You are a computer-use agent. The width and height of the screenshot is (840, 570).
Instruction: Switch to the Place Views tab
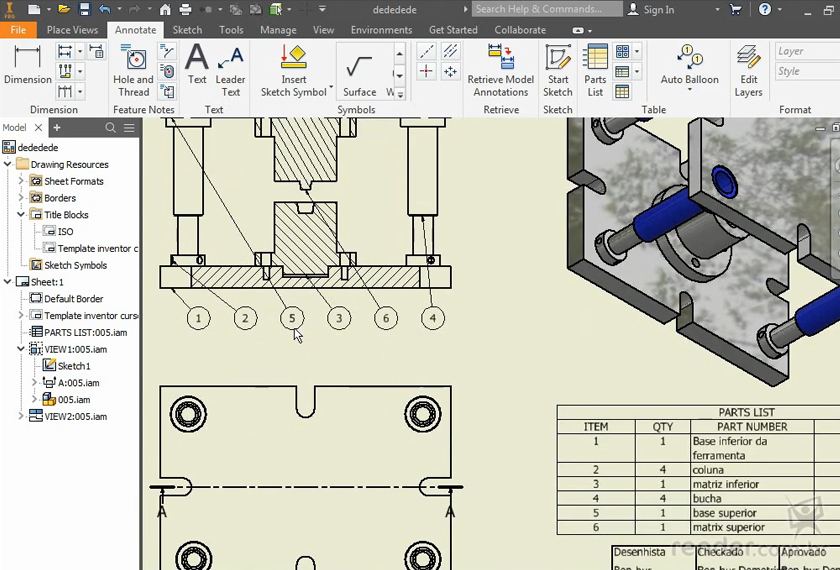[x=72, y=30]
